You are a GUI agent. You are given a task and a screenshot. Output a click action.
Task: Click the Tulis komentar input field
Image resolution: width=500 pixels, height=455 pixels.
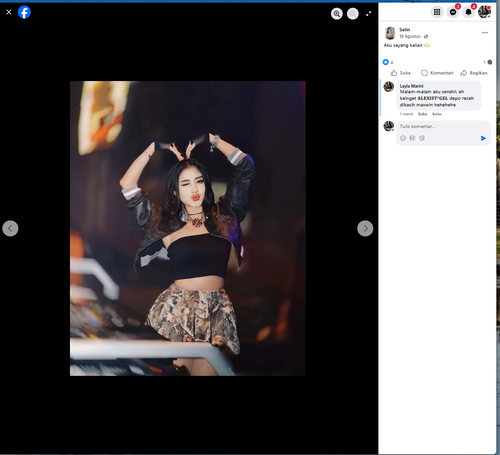[x=443, y=127]
